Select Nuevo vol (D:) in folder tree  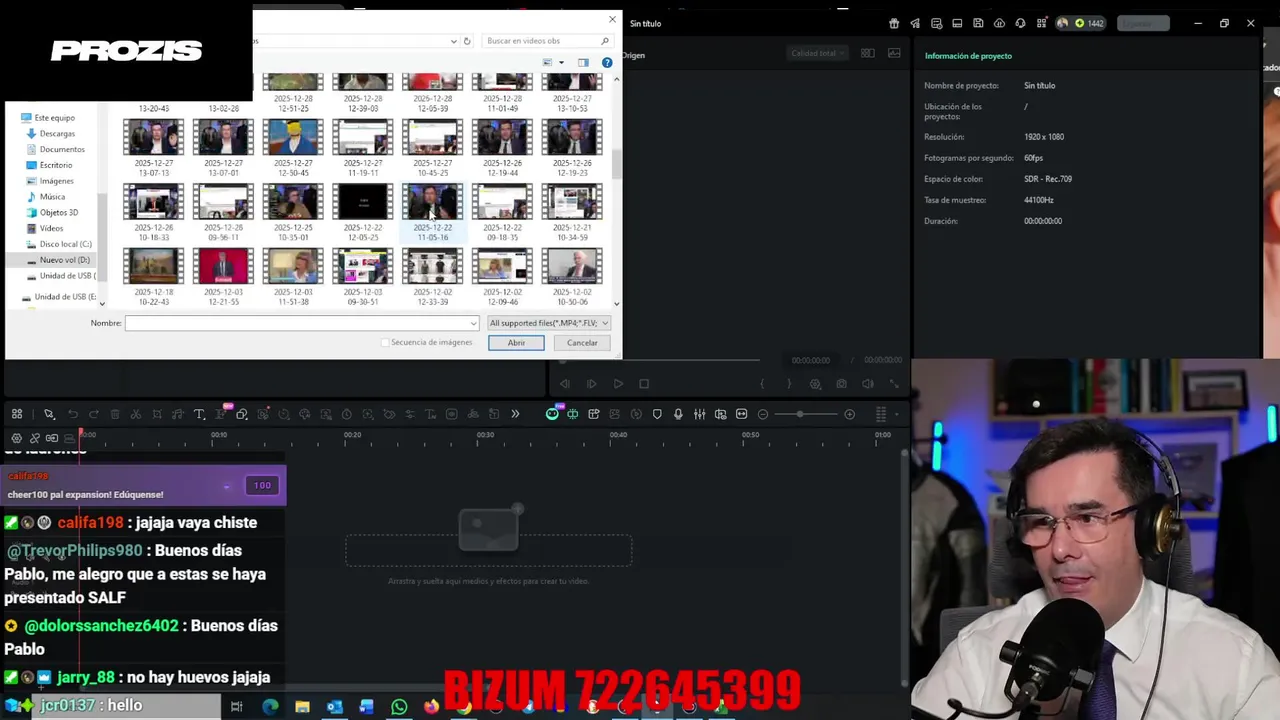(64, 260)
